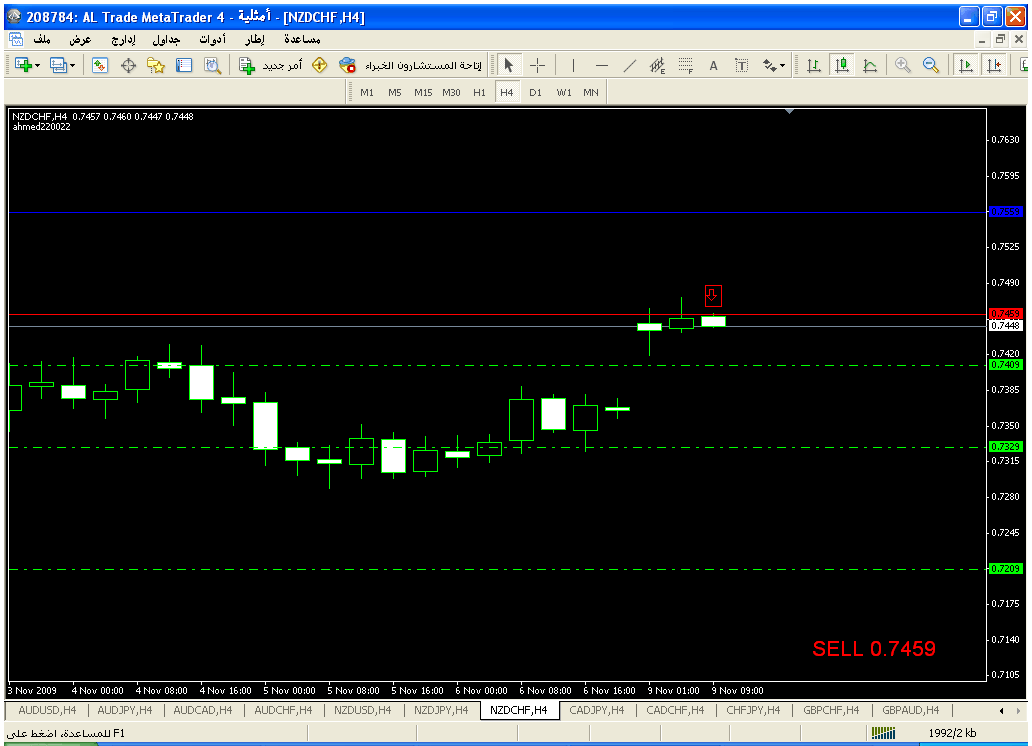Viewport: 1032px width, 746px height.
Task: Switch chart to line chart mode
Action: click(870, 65)
